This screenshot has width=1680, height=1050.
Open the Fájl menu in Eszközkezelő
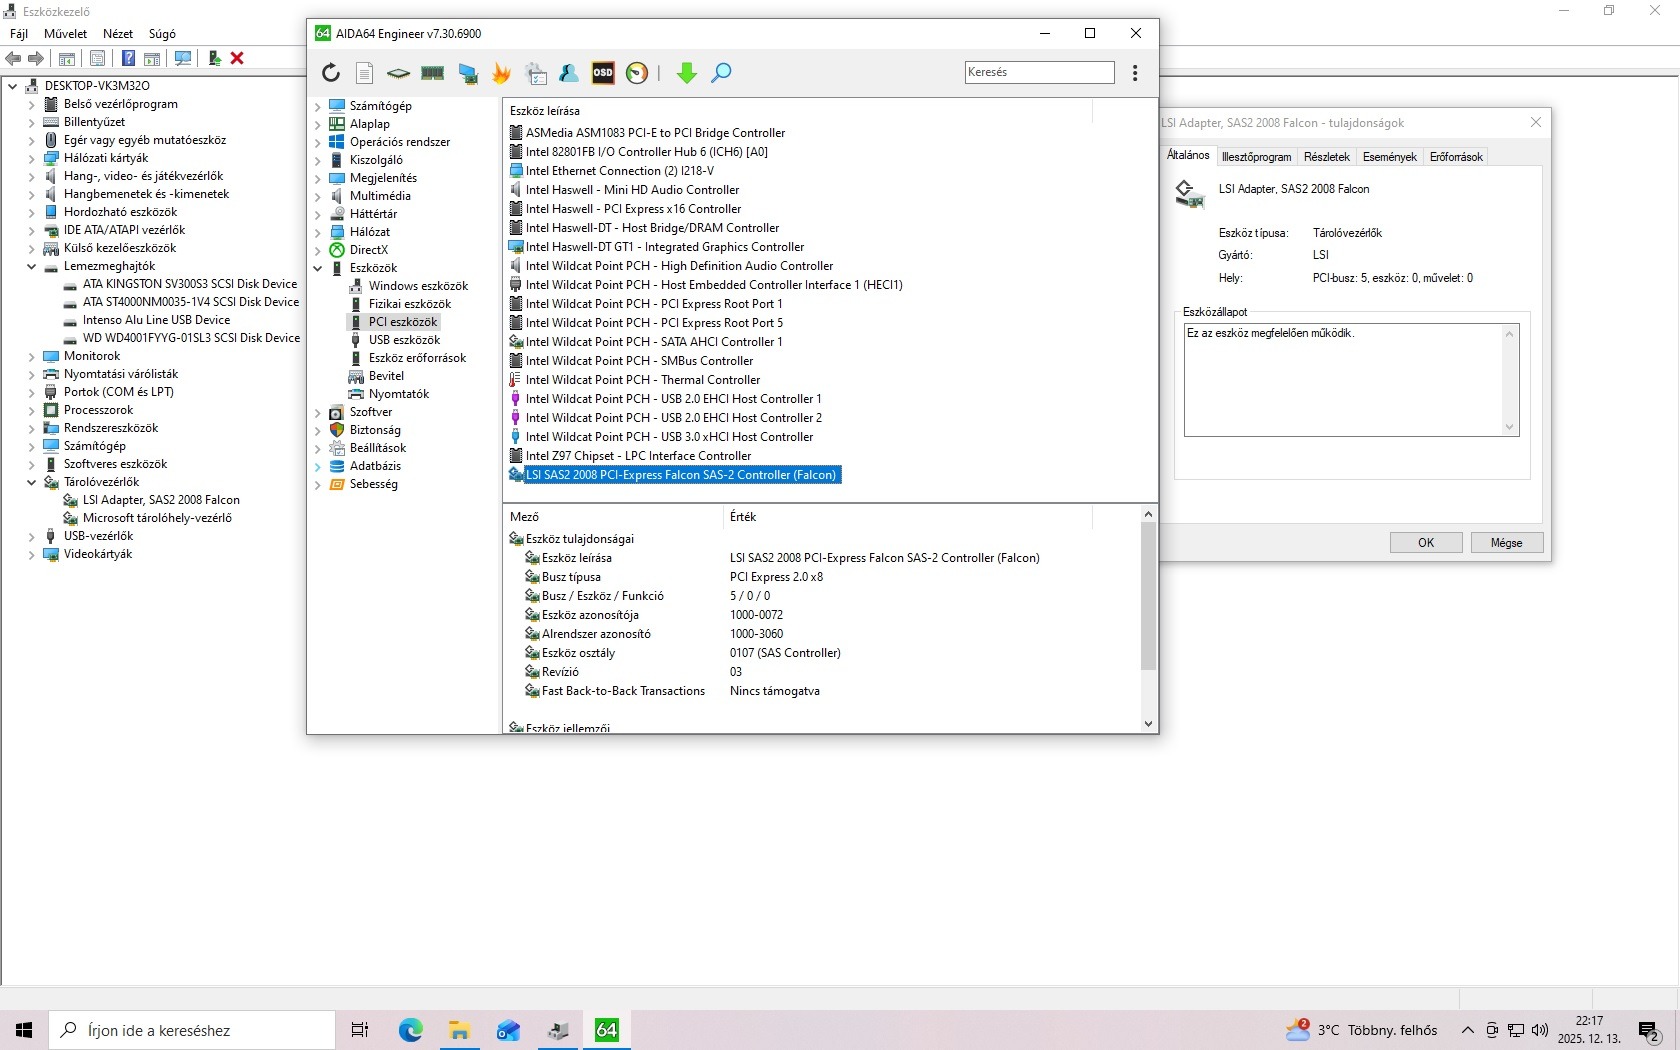[18, 34]
